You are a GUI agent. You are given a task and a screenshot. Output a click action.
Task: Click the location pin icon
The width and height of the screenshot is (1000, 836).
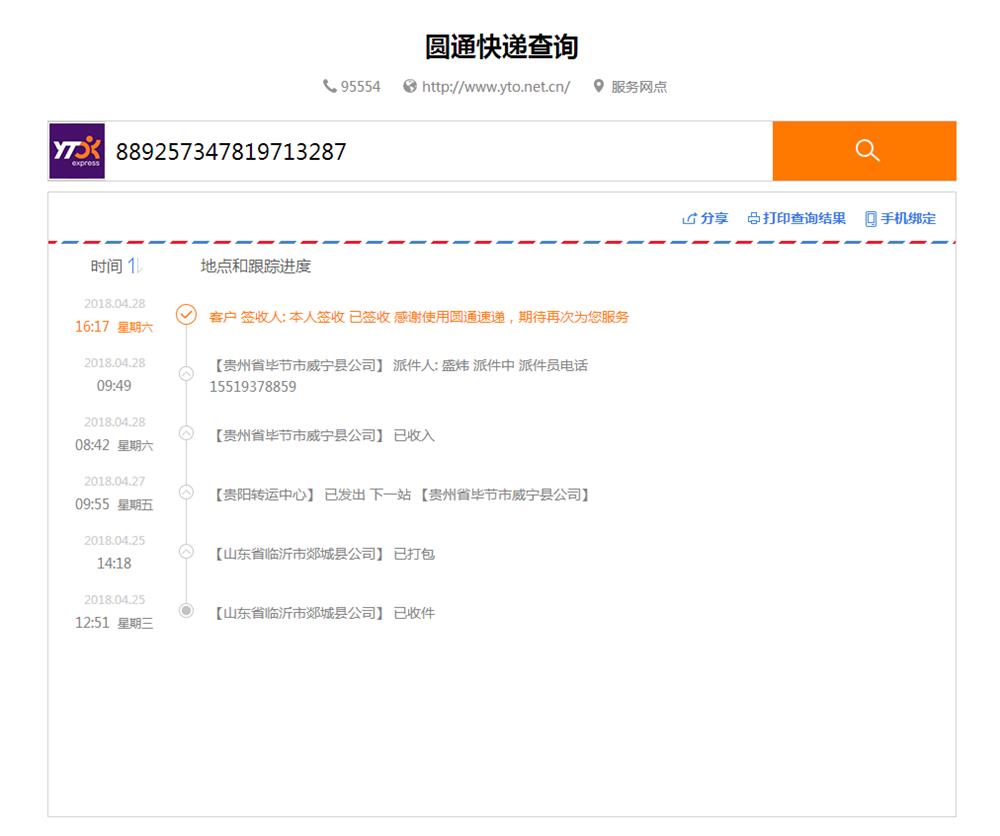(x=598, y=86)
